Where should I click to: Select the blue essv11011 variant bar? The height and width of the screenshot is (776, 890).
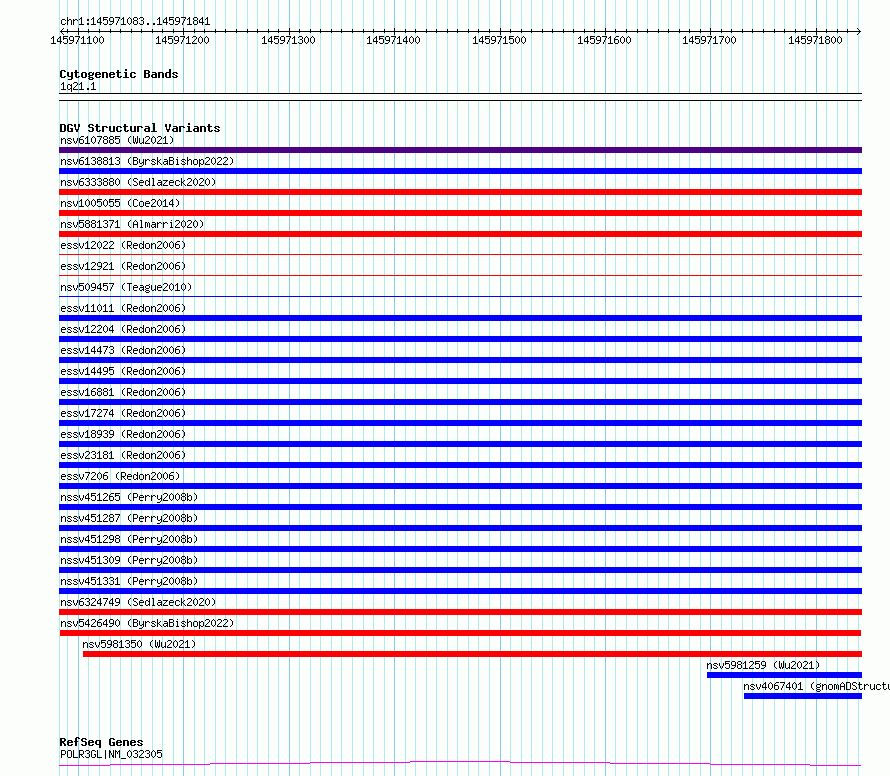(460, 318)
